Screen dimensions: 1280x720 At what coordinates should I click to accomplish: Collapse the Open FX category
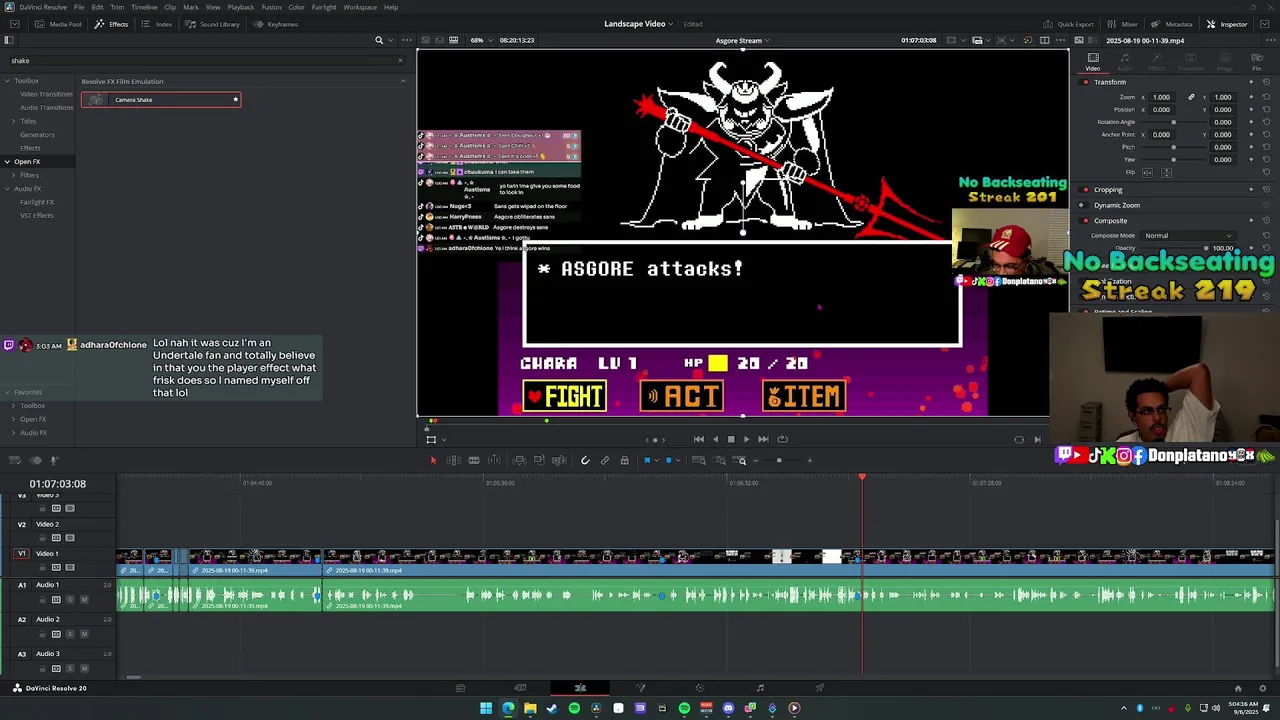tap(7, 162)
